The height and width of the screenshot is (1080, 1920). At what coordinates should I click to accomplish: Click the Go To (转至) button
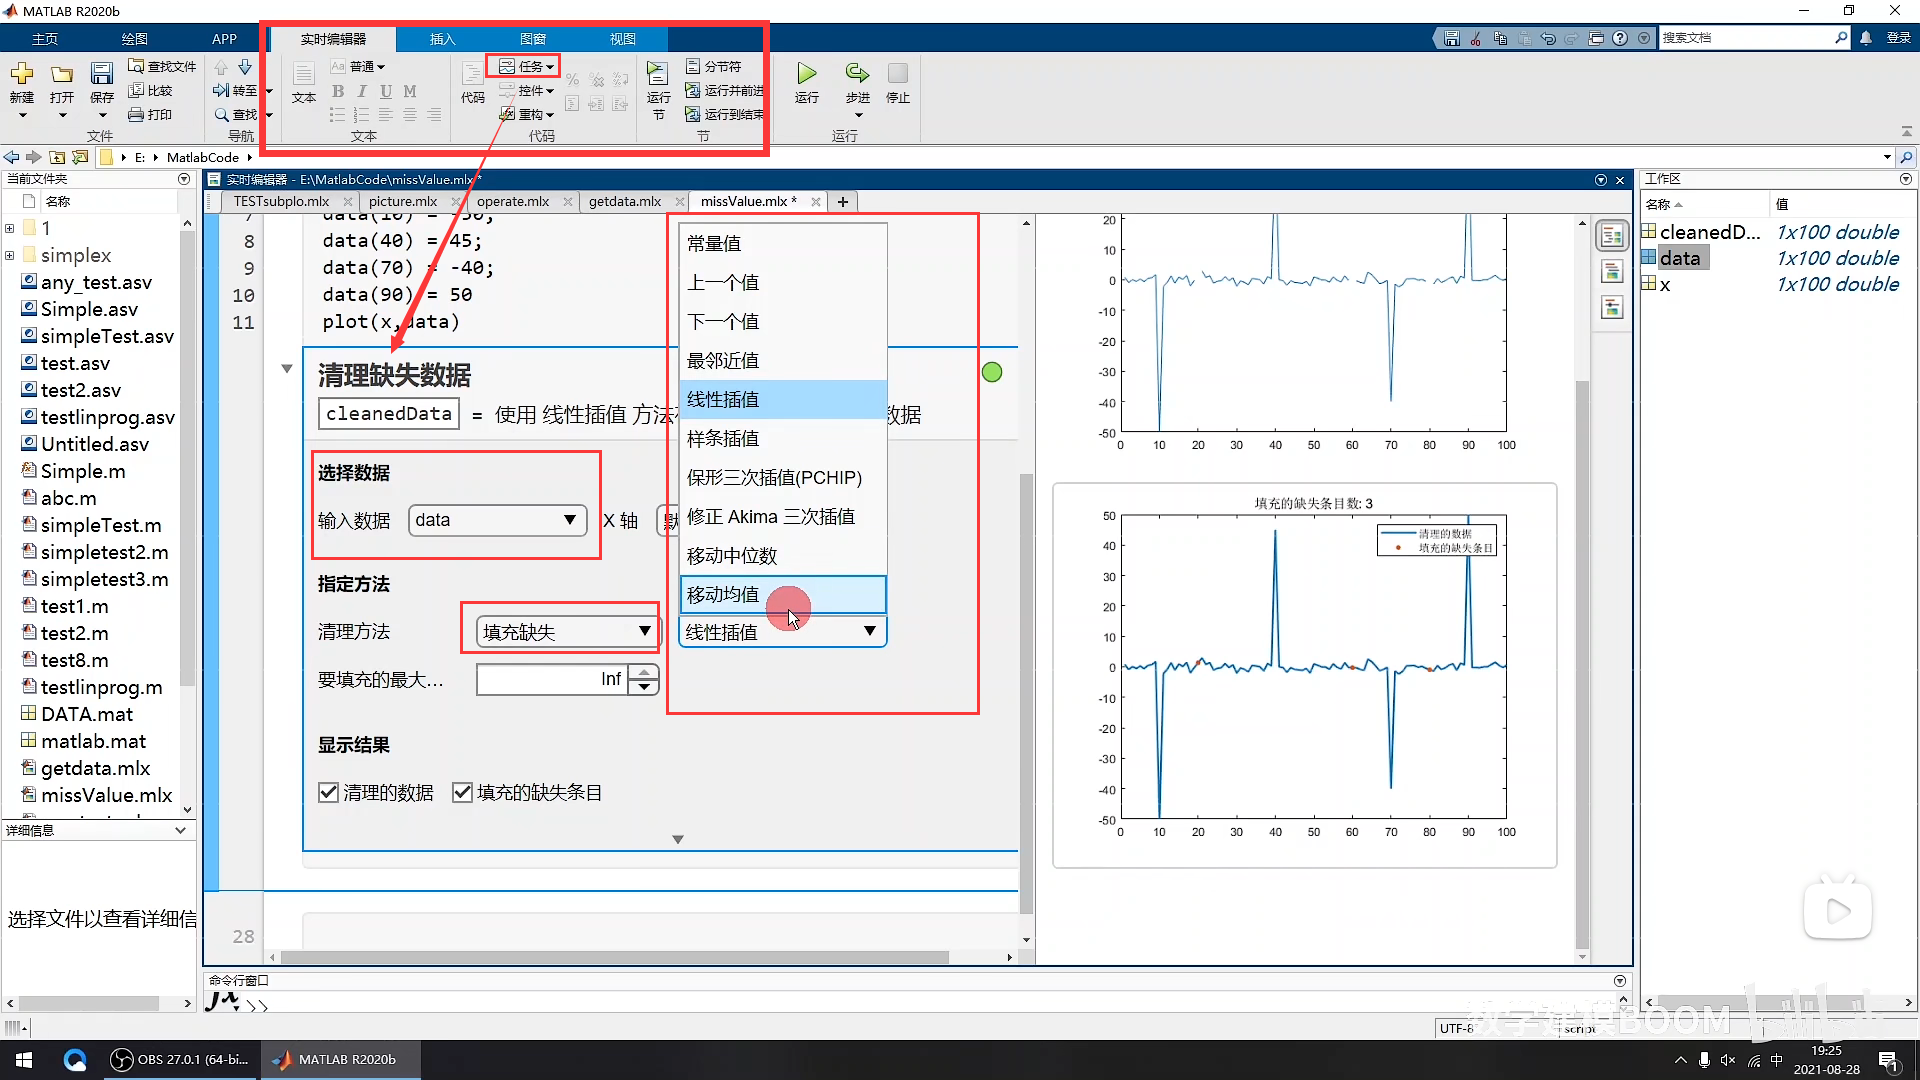pyautogui.click(x=236, y=90)
